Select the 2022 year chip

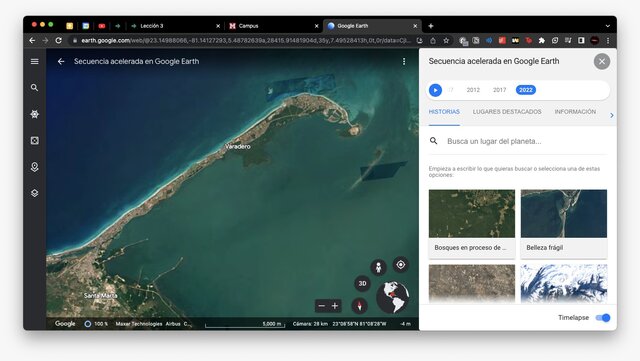click(x=526, y=90)
